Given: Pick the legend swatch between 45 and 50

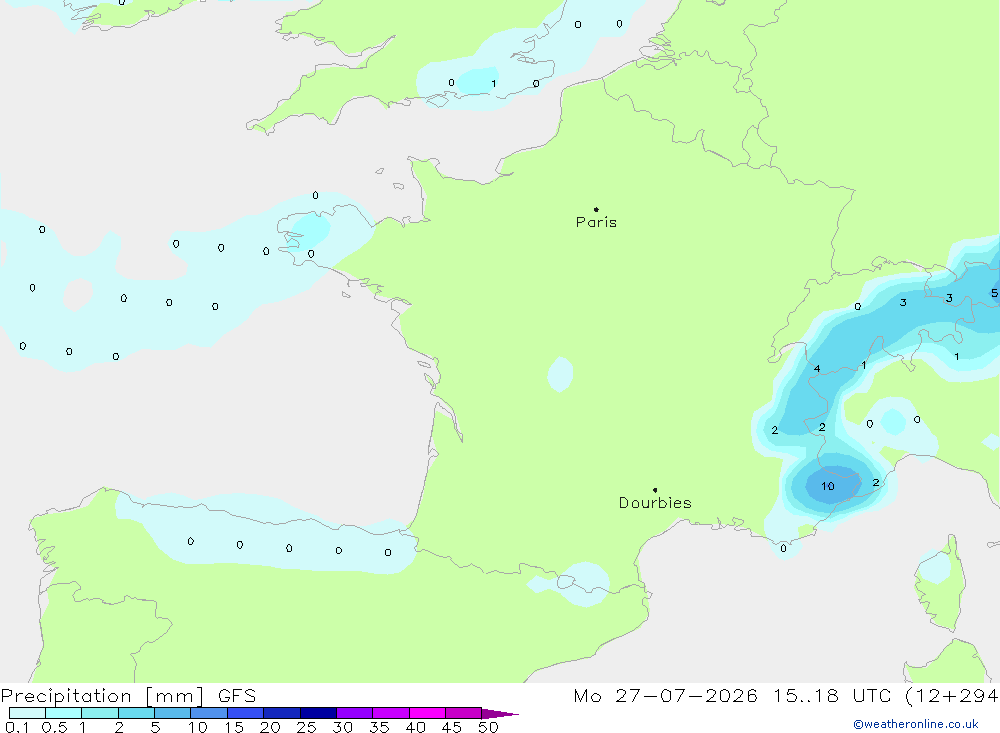Looking at the screenshot, I should [x=464, y=713].
